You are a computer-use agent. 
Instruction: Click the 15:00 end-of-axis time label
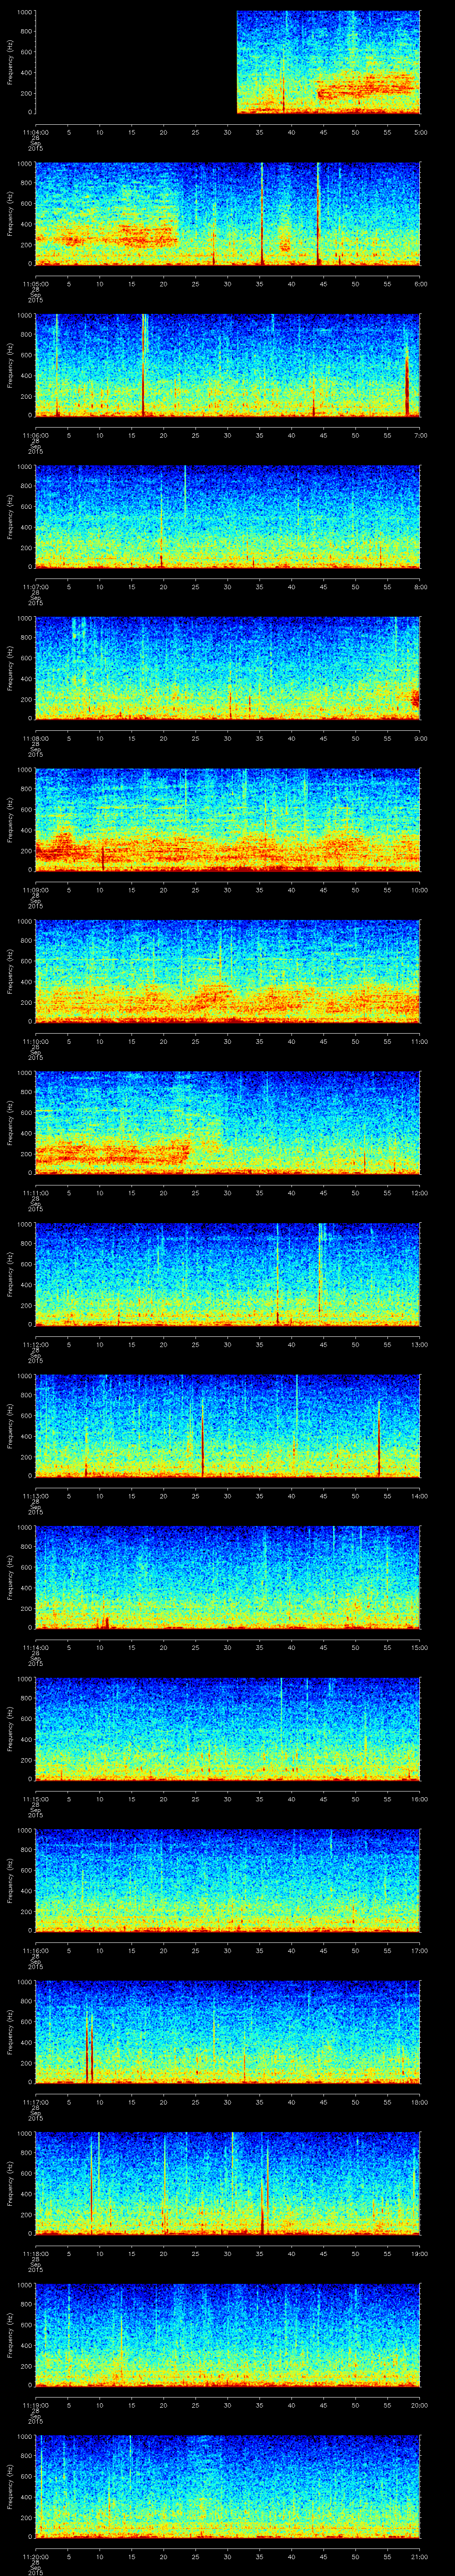[x=420, y=1647]
